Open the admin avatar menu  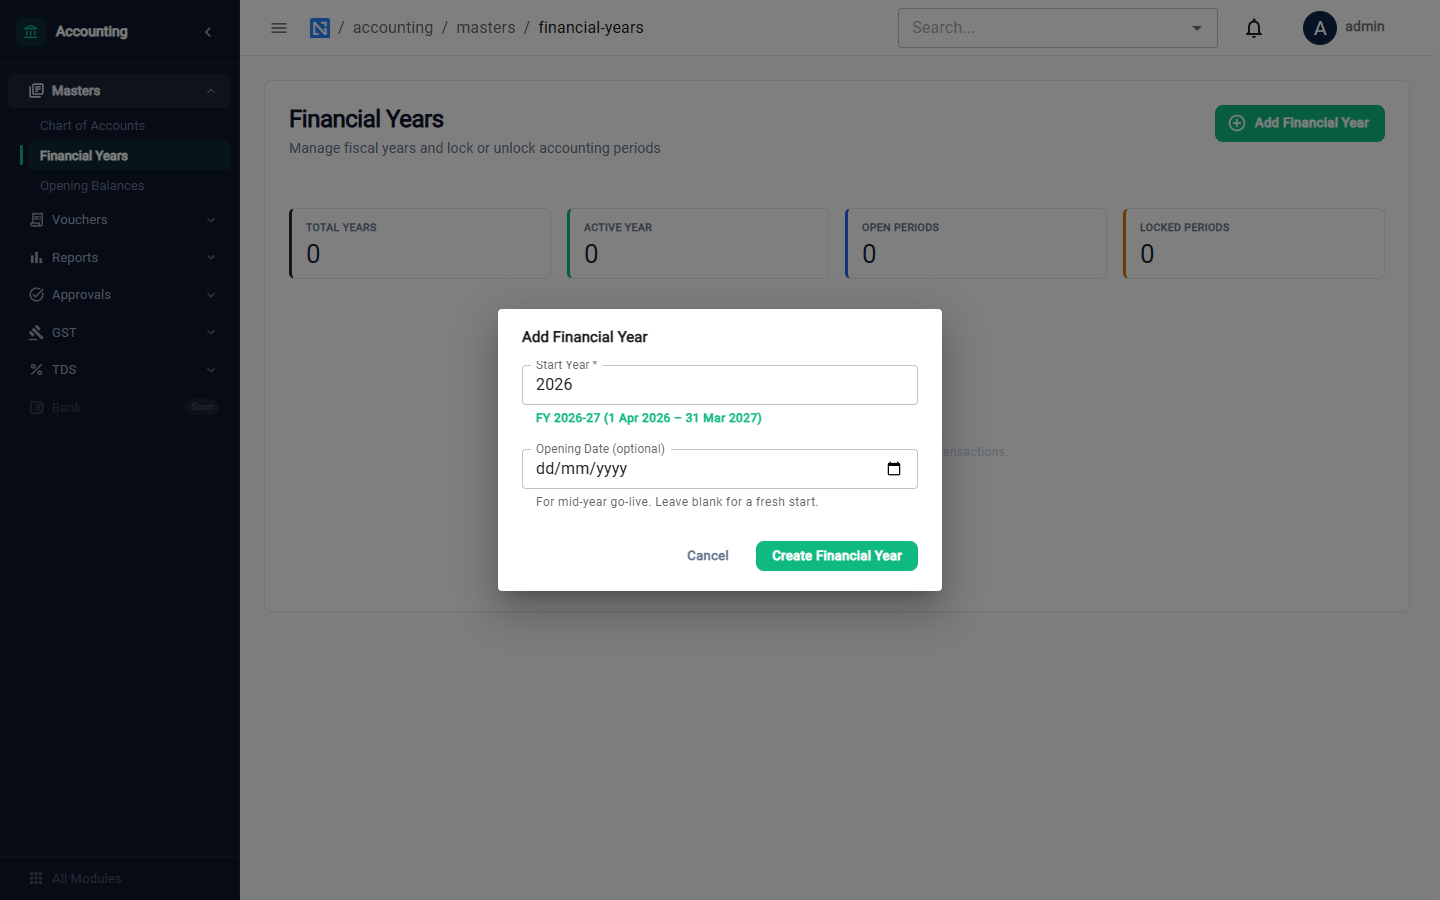coord(1320,28)
